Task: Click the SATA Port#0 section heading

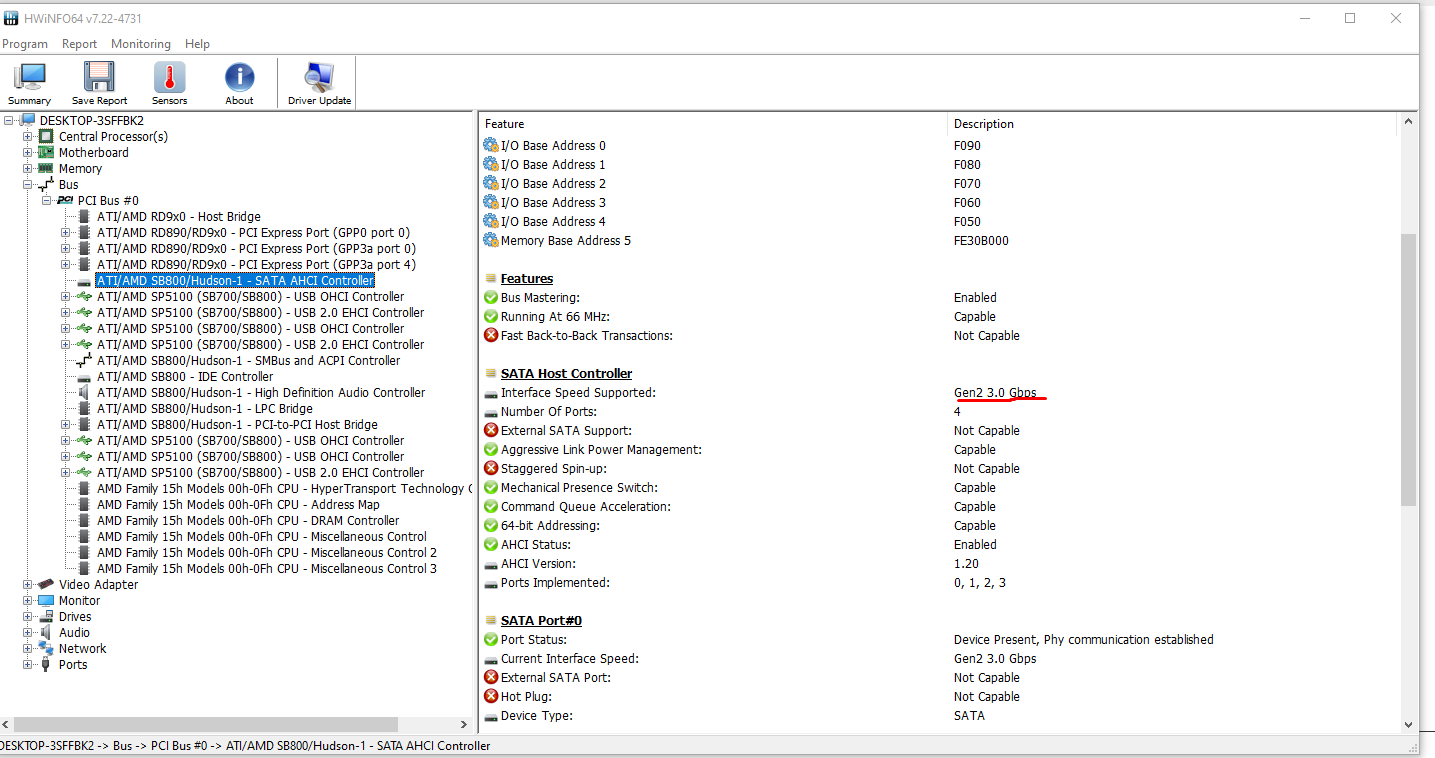Action: (541, 620)
